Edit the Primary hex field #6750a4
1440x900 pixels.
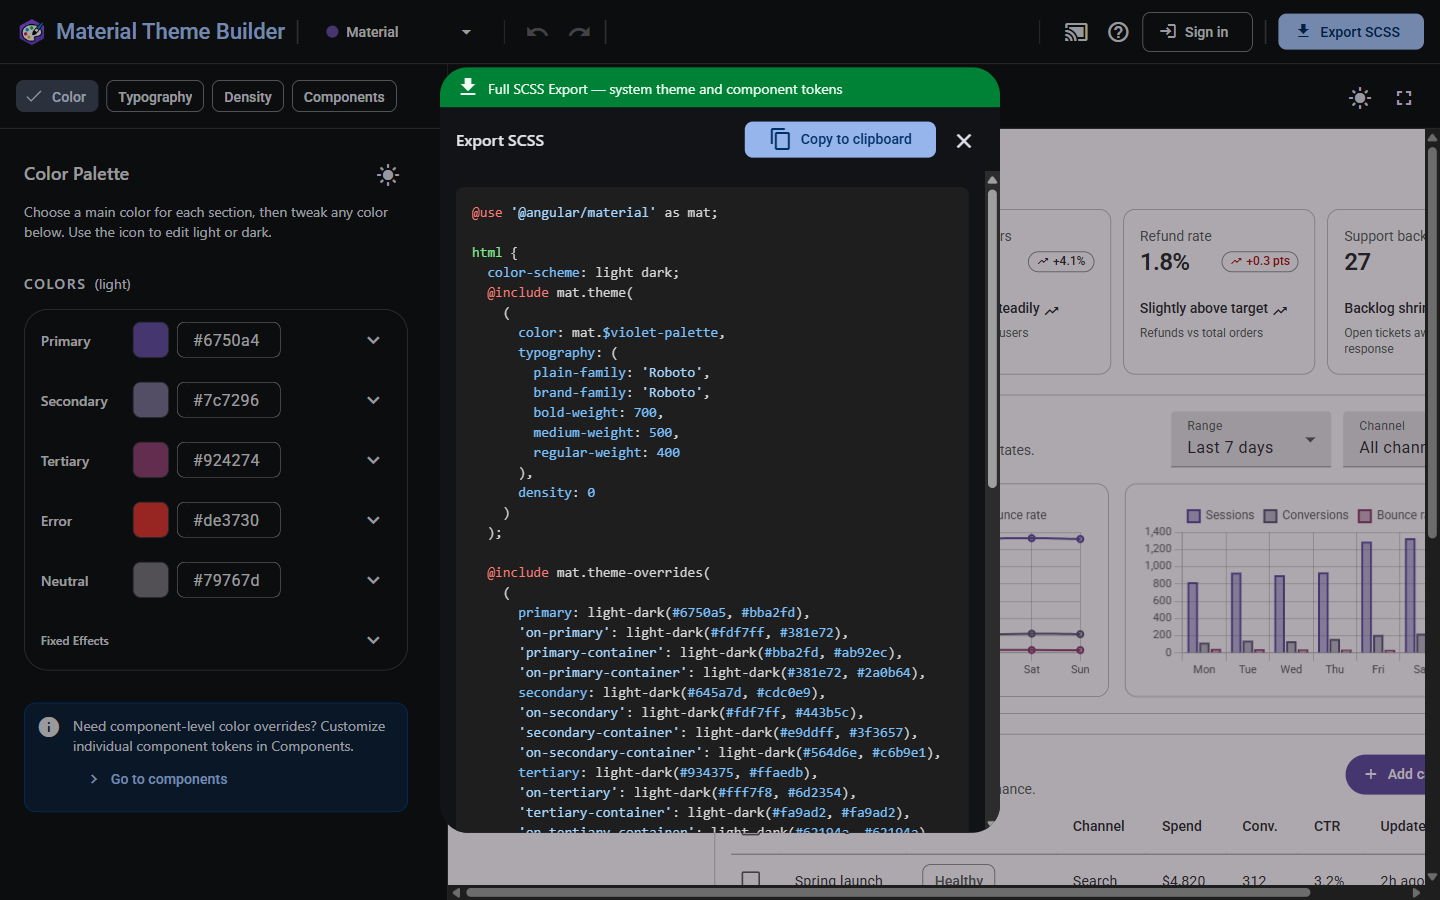tap(229, 340)
